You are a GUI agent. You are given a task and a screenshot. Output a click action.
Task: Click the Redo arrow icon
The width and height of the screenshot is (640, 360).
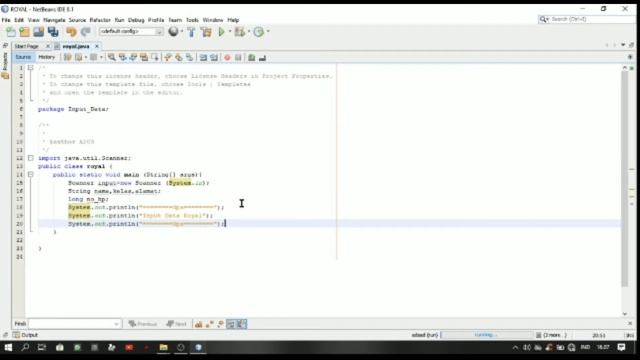tap(86, 32)
